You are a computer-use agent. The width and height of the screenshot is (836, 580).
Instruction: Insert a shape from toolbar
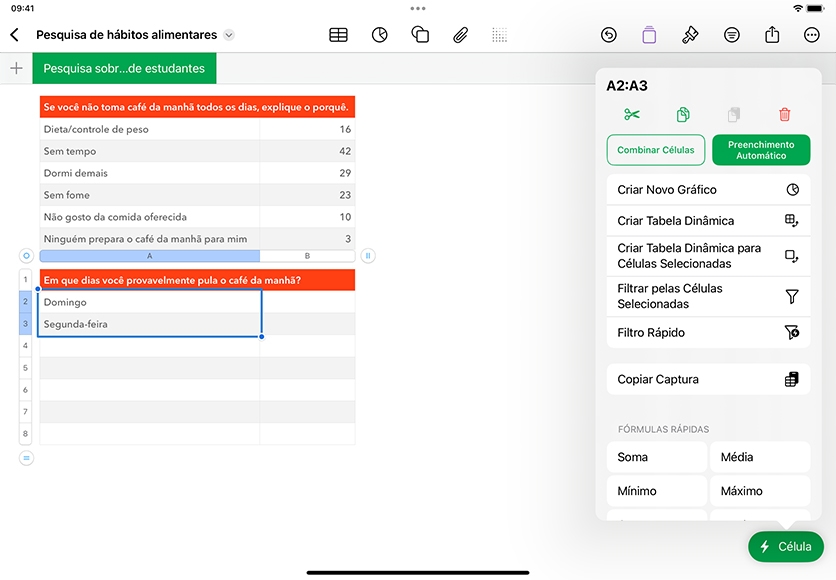pyautogui.click(x=420, y=35)
